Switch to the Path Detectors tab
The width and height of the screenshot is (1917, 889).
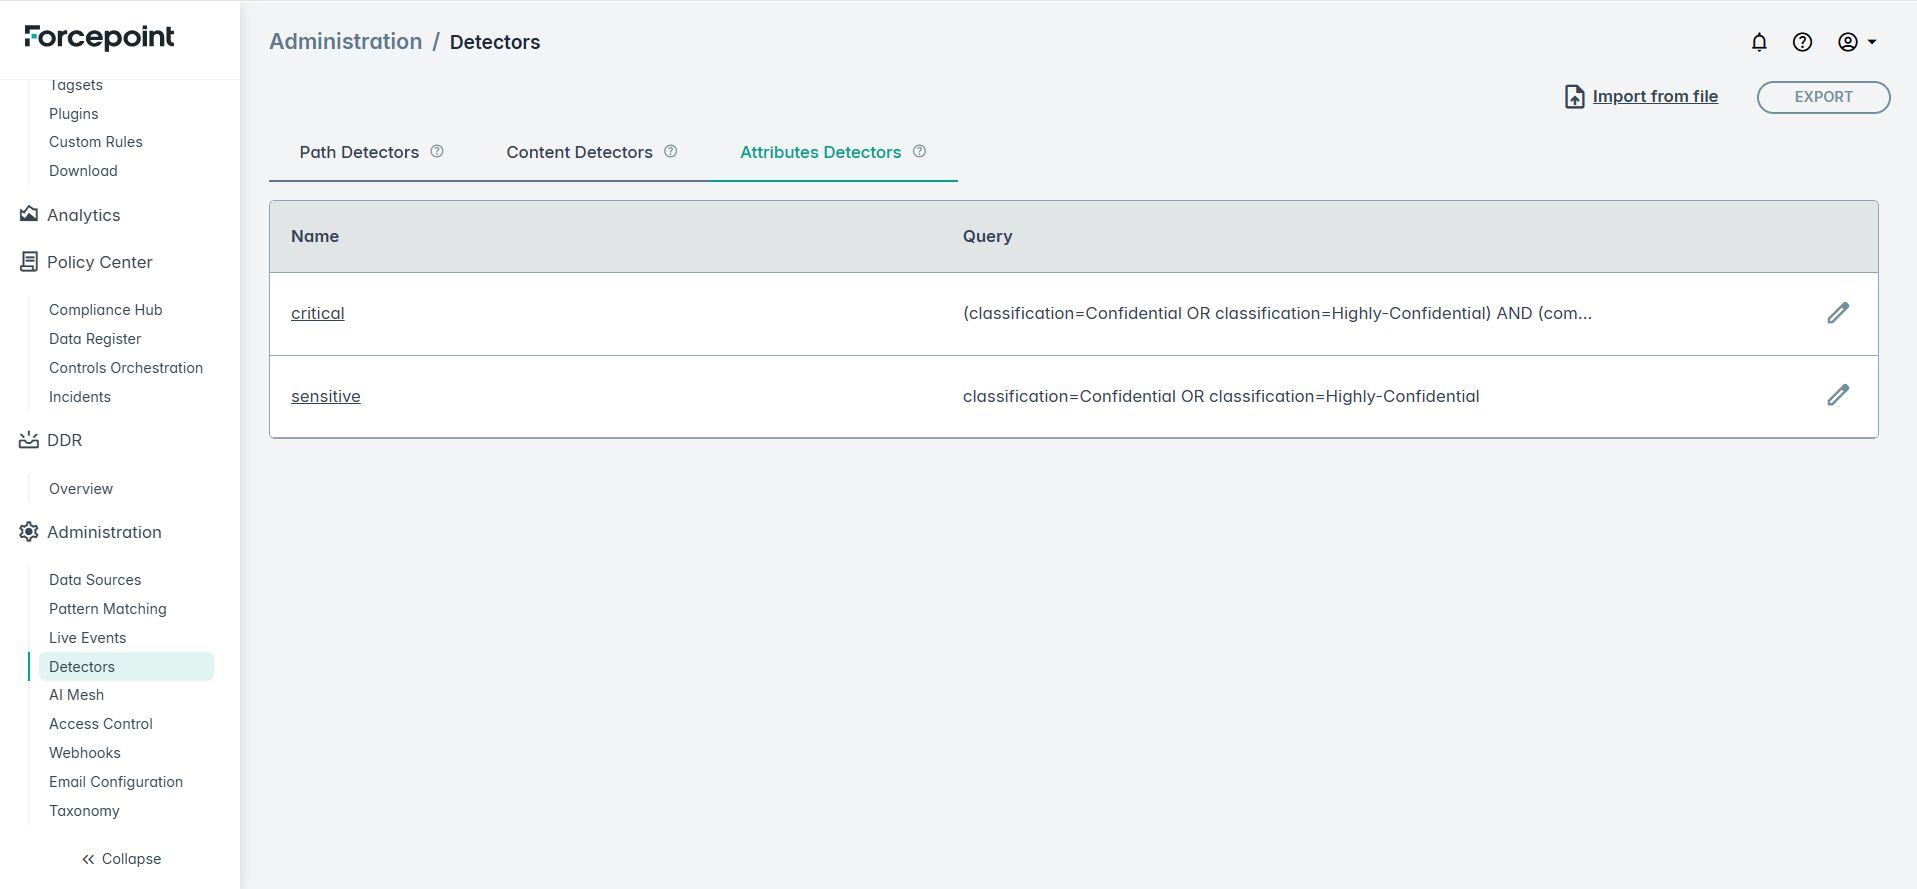point(359,153)
